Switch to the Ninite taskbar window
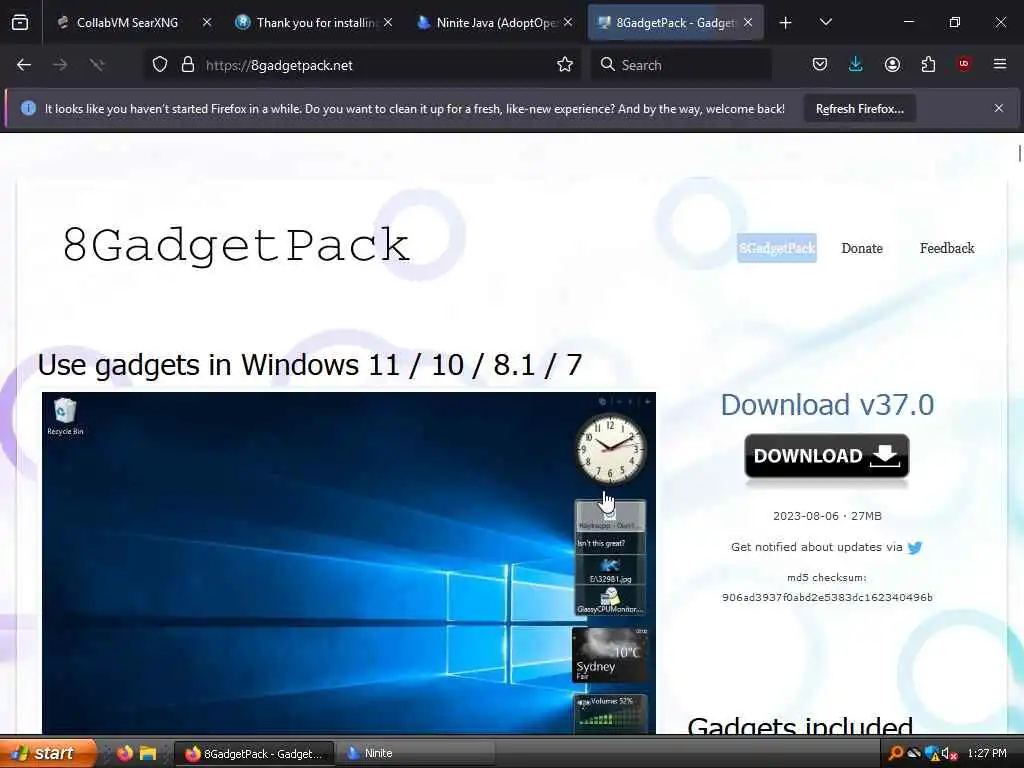Screen dimensions: 1024x768 pyautogui.click(x=415, y=754)
